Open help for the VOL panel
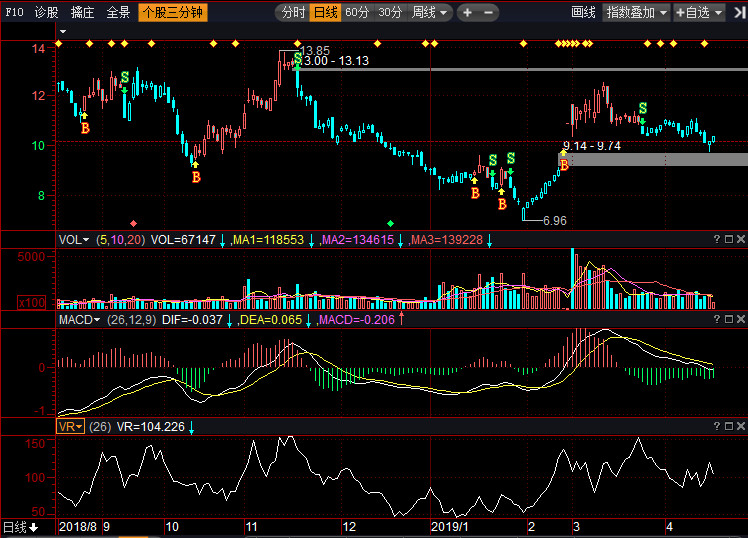The height and width of the screenshot is (538, 748). pos(717,239)
